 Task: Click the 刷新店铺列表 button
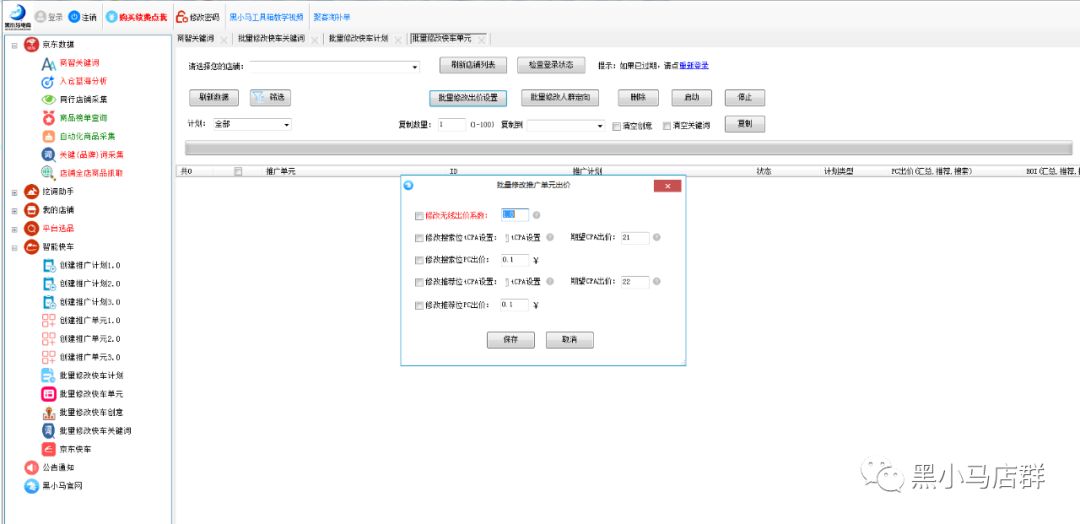[473, 65]
